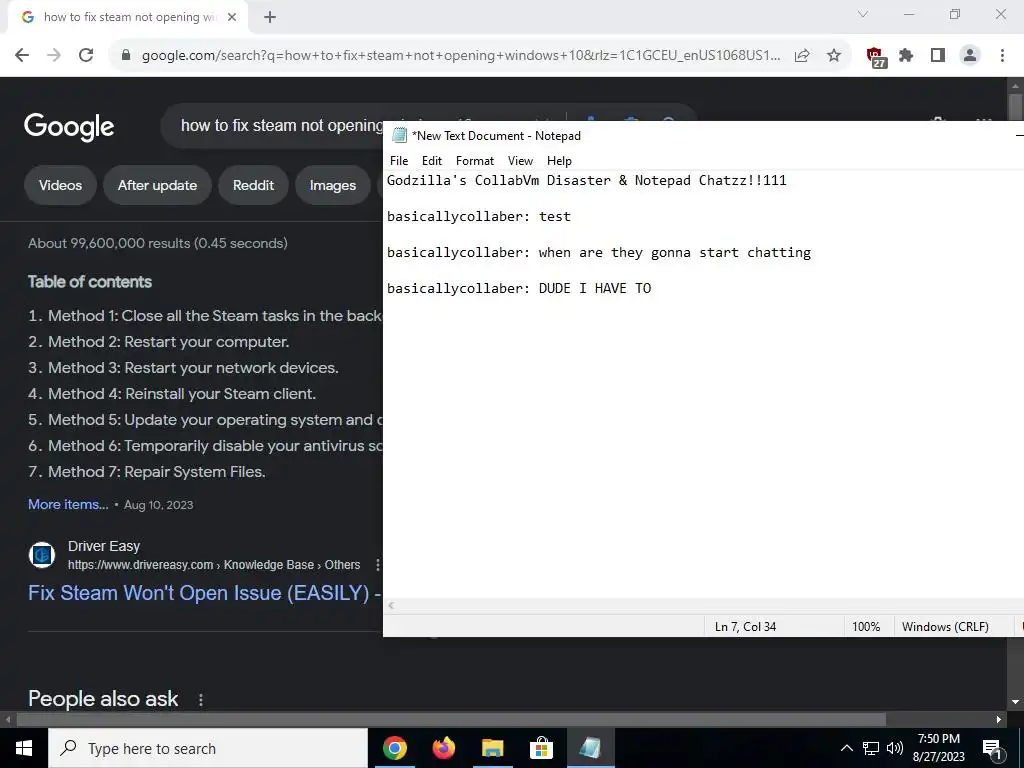1024x768 pixels.
Task: Toggle Chrome's side panel
Action: [x=938, y=56]
